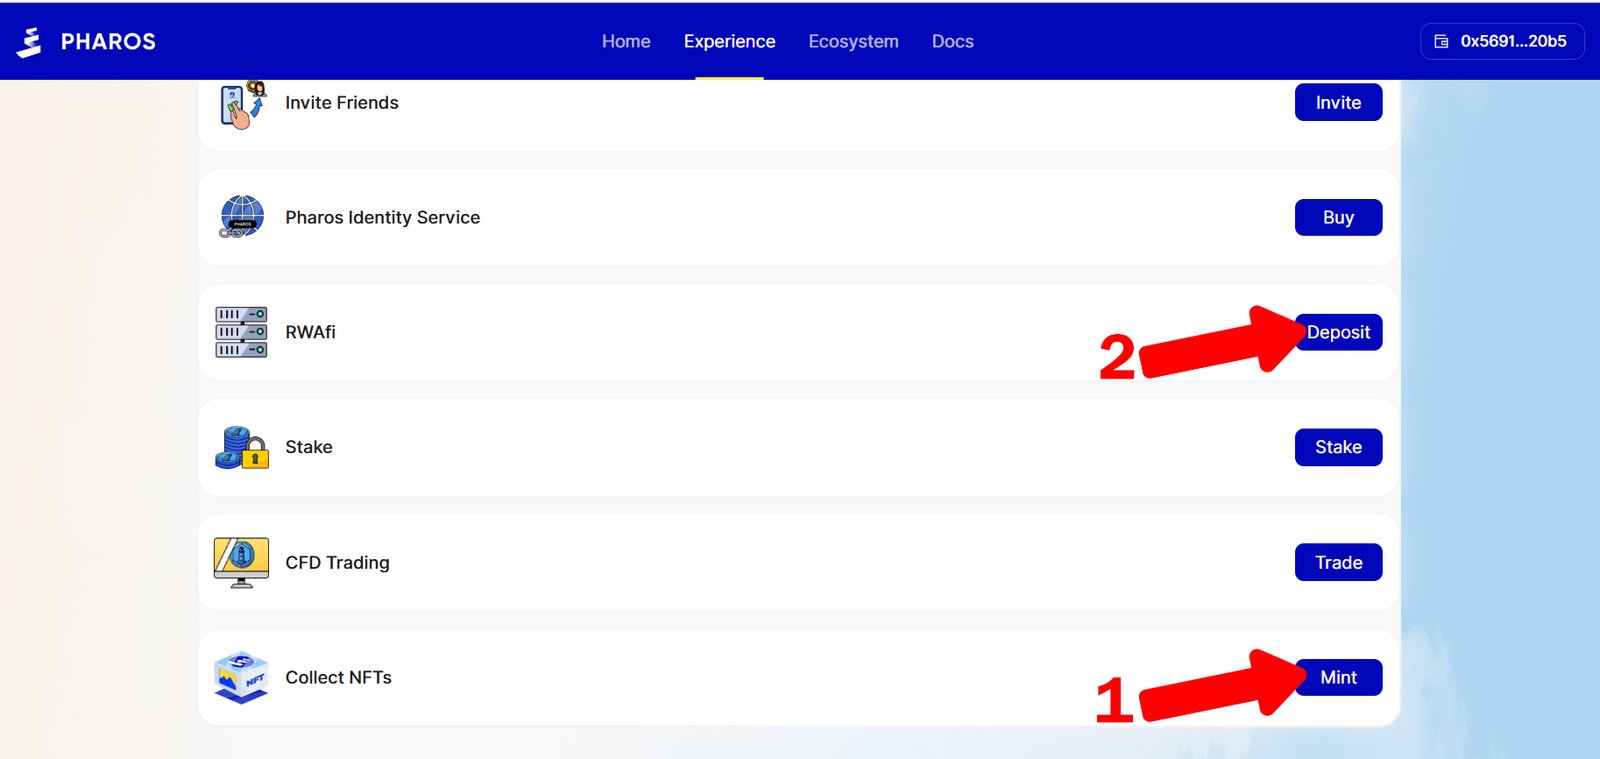1600x759 pixels.
Task: Click the Pharos logo icon
Action: [x=30, y=42]
